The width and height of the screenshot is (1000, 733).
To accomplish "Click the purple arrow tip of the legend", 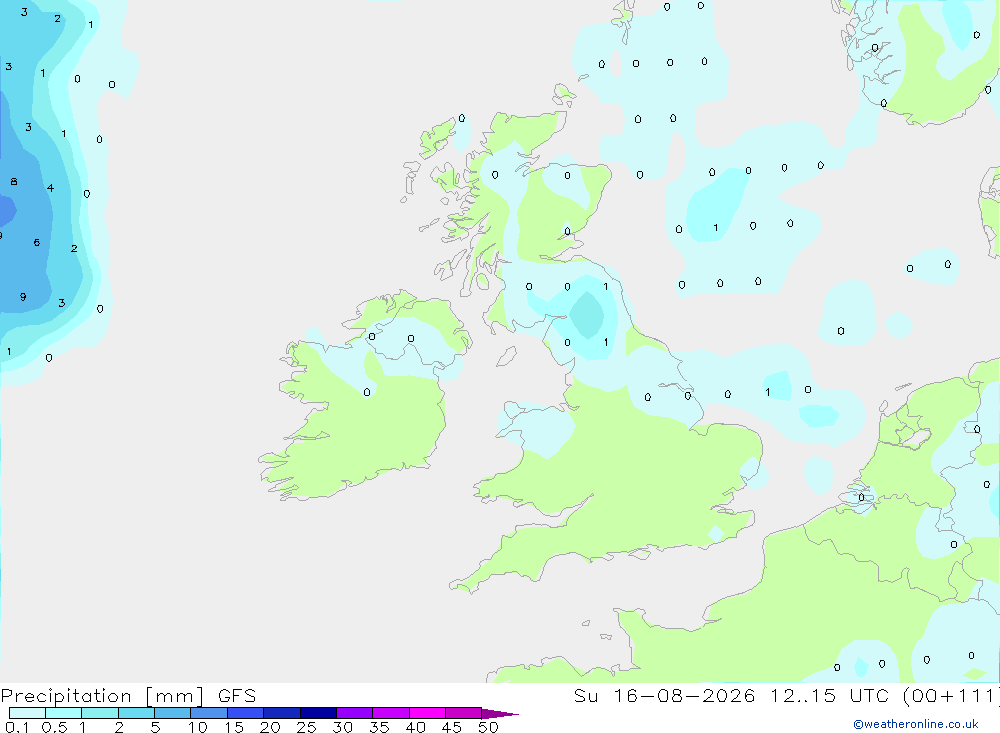I will [x=500, y=714].
